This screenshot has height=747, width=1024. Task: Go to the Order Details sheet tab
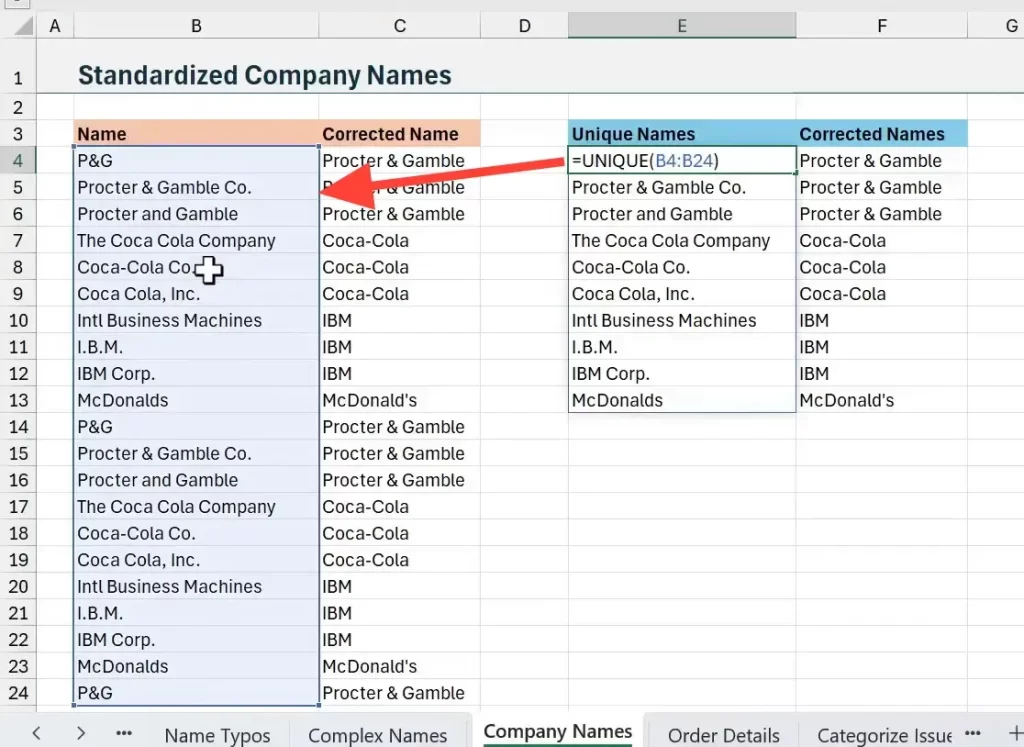[x=723, y=735]
